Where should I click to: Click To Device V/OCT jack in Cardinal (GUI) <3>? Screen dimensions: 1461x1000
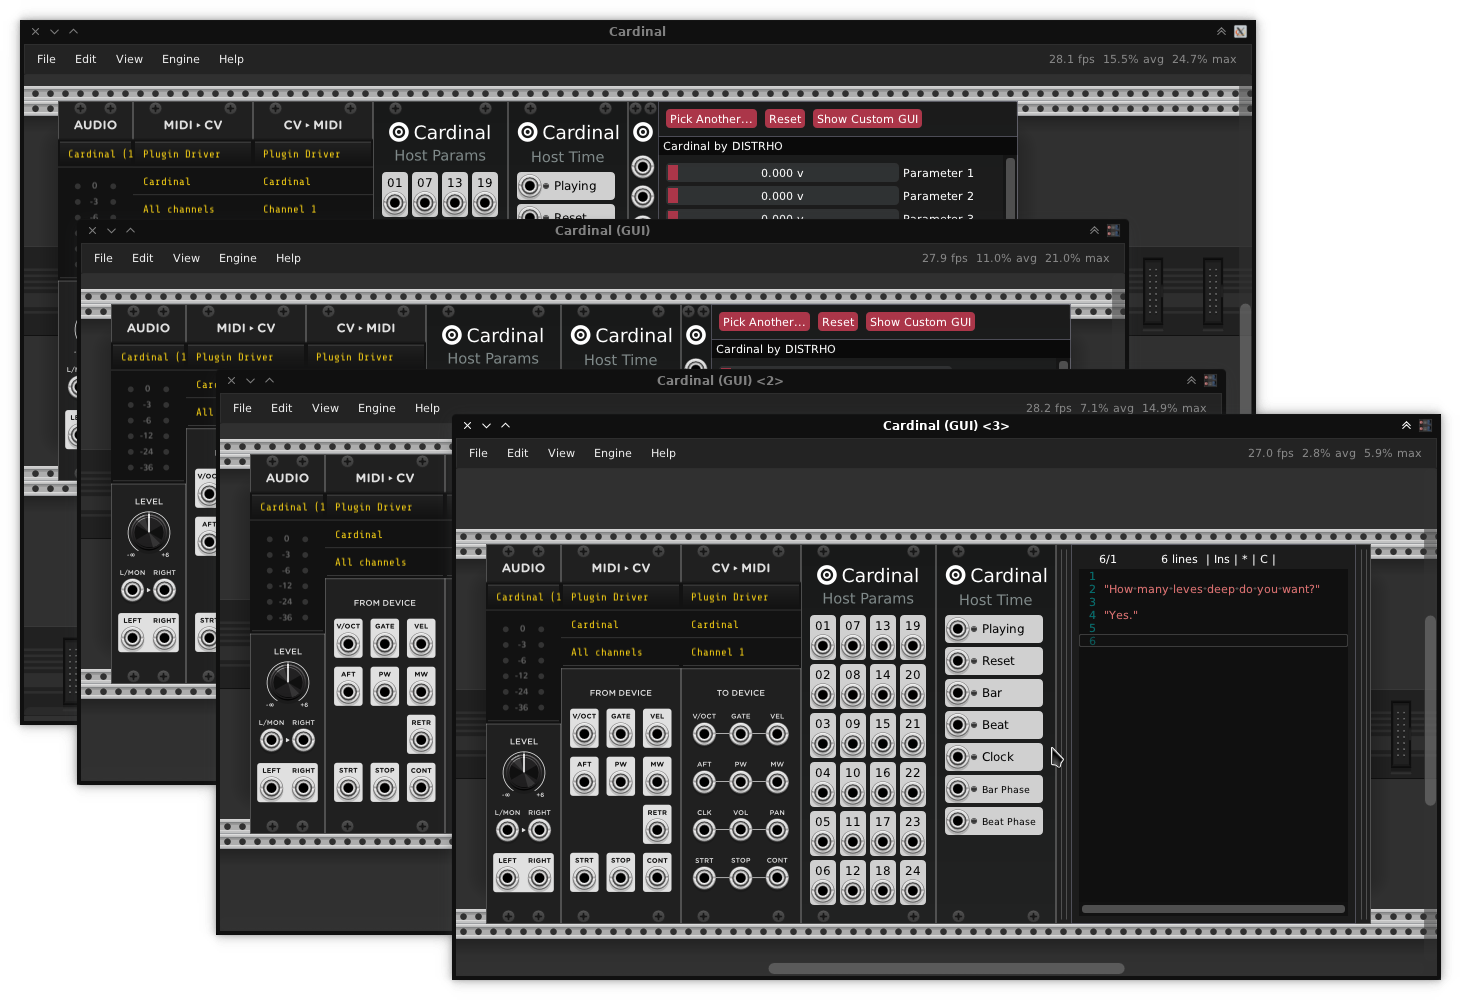click(x=705, y=734)
